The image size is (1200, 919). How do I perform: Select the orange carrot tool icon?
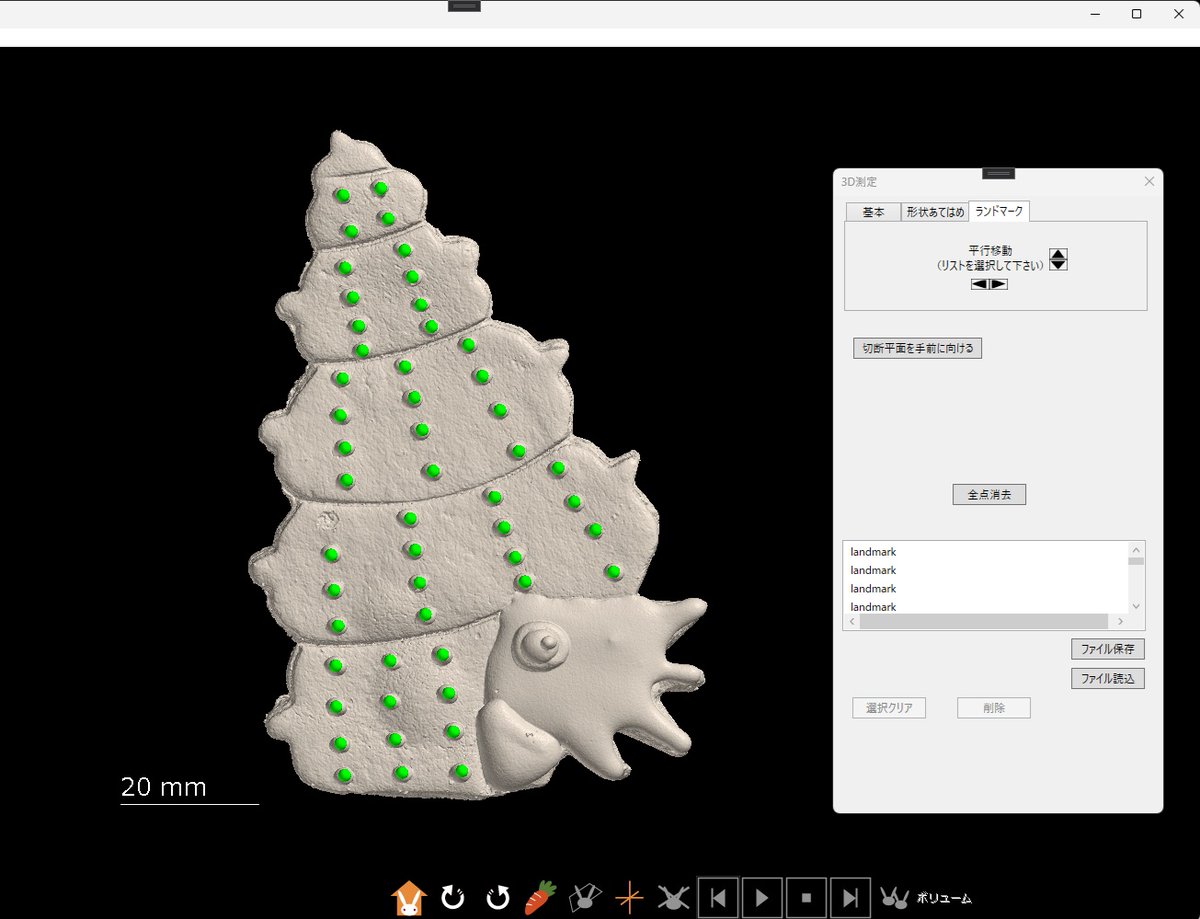[541, 897]
